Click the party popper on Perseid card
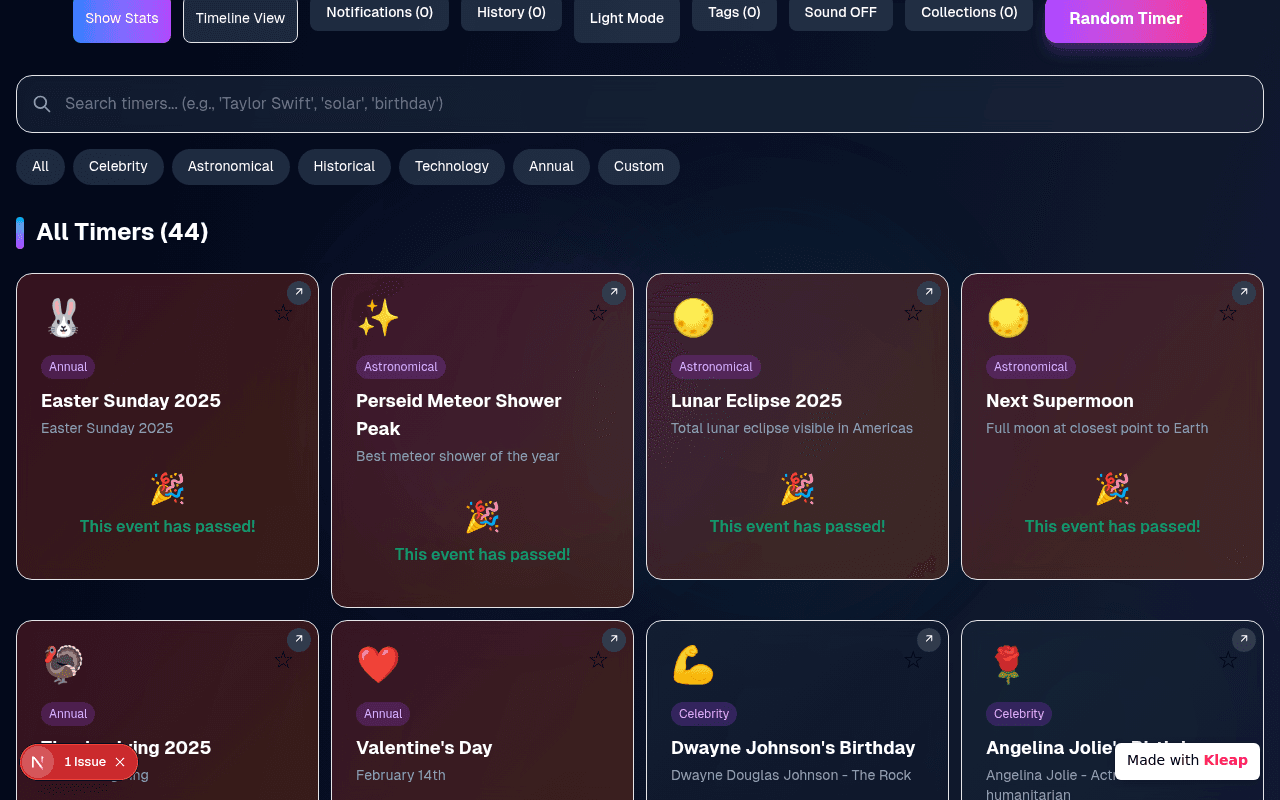Image resolution: width=1280 pixels, height=800 pixels. [x=482, y=517]
